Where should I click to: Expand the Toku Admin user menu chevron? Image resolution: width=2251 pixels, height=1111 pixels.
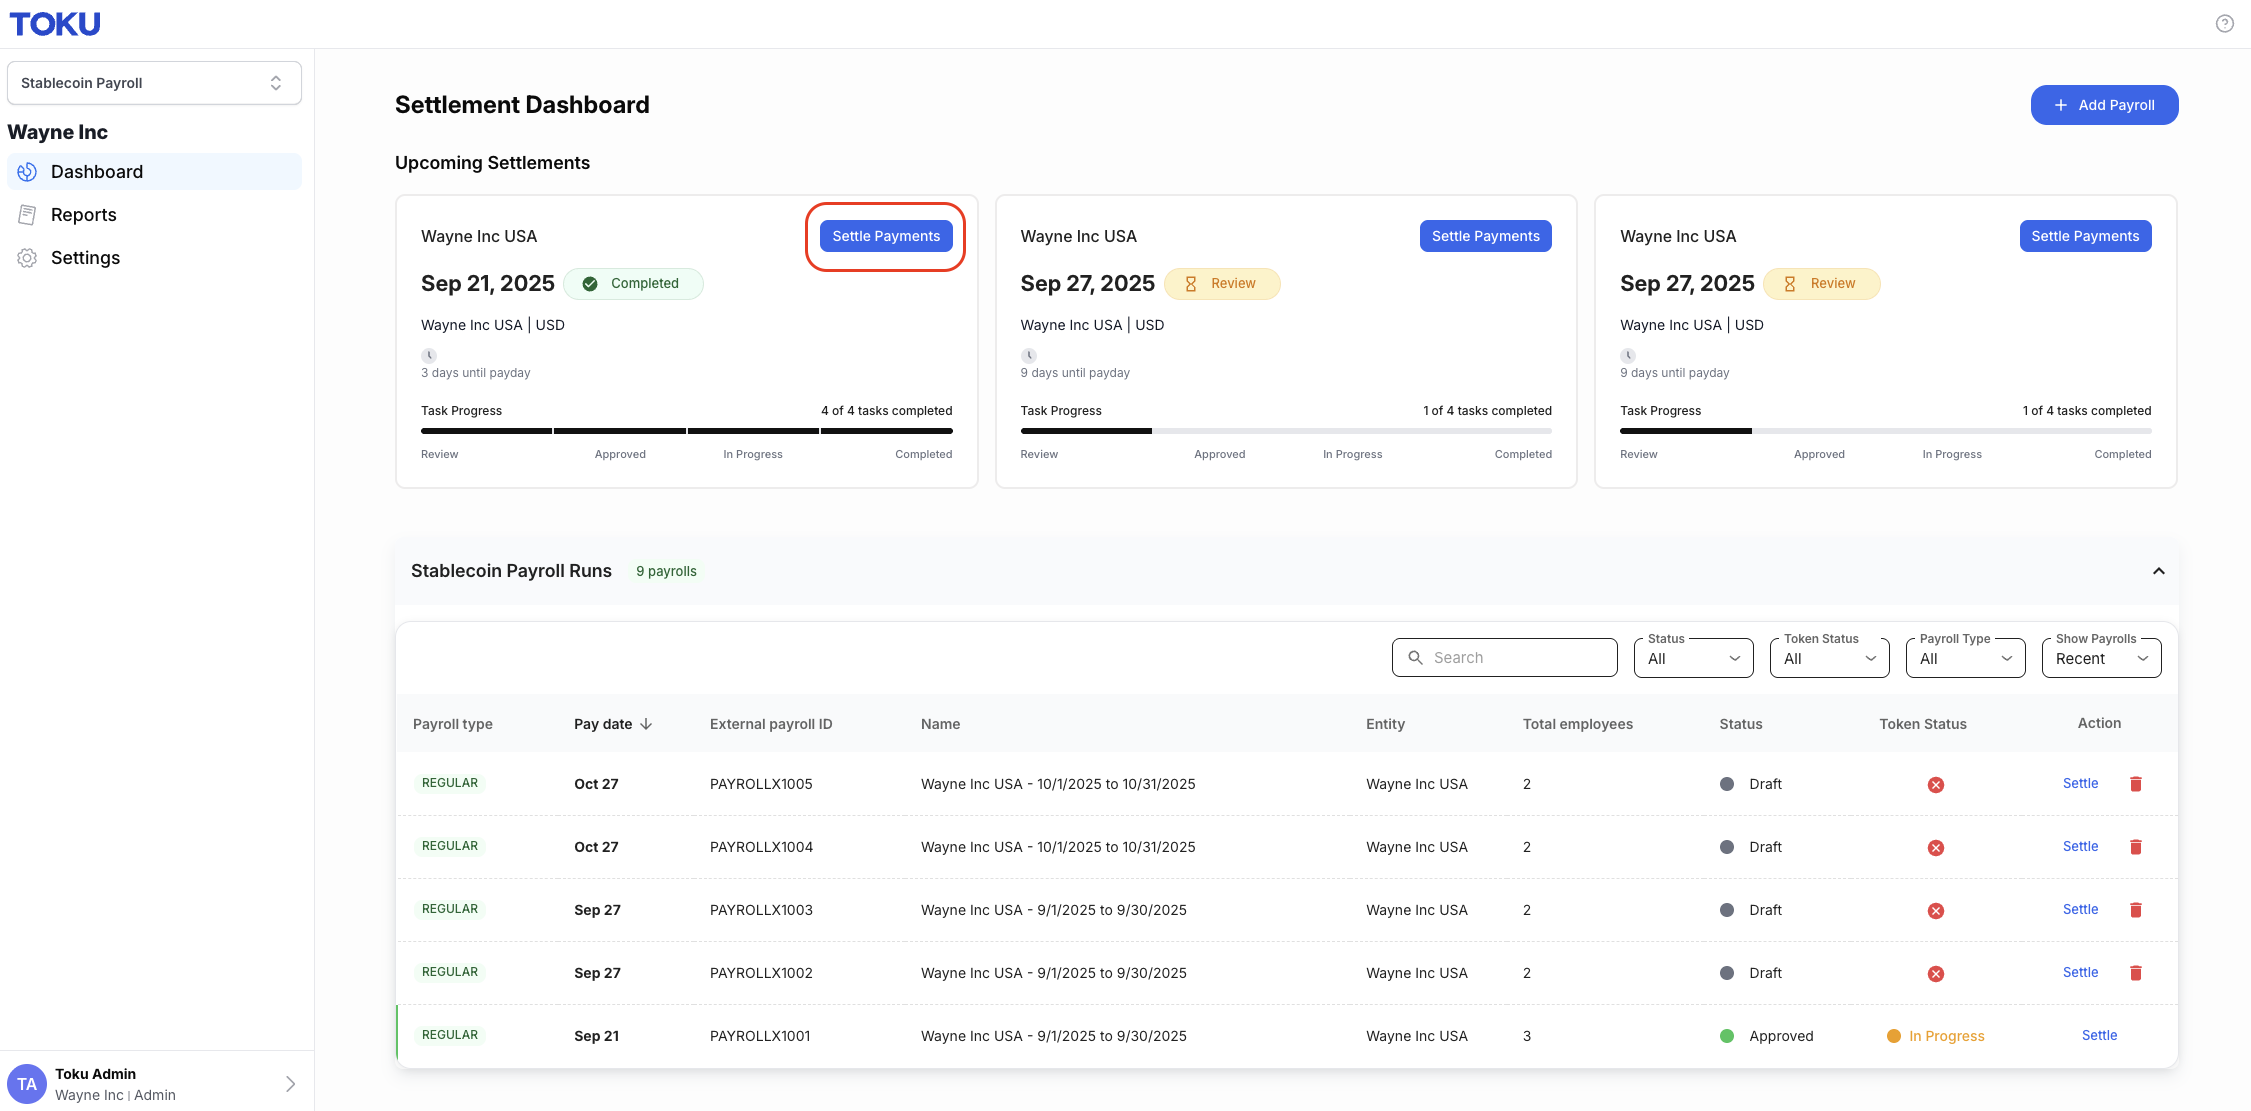click(x=290, y=1084)
